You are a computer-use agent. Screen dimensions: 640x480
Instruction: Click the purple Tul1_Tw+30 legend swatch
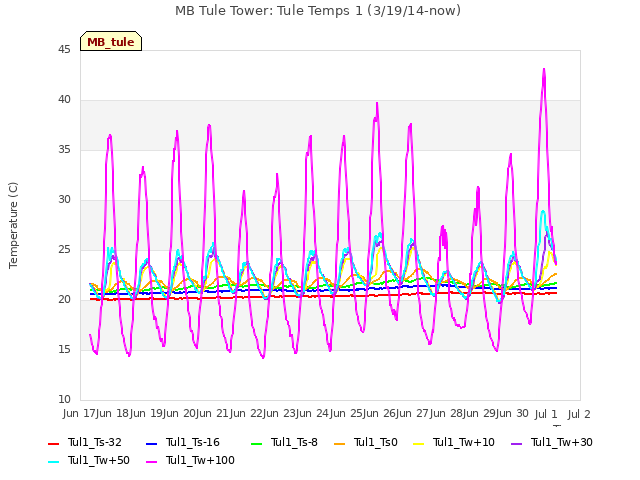[516, 443]
